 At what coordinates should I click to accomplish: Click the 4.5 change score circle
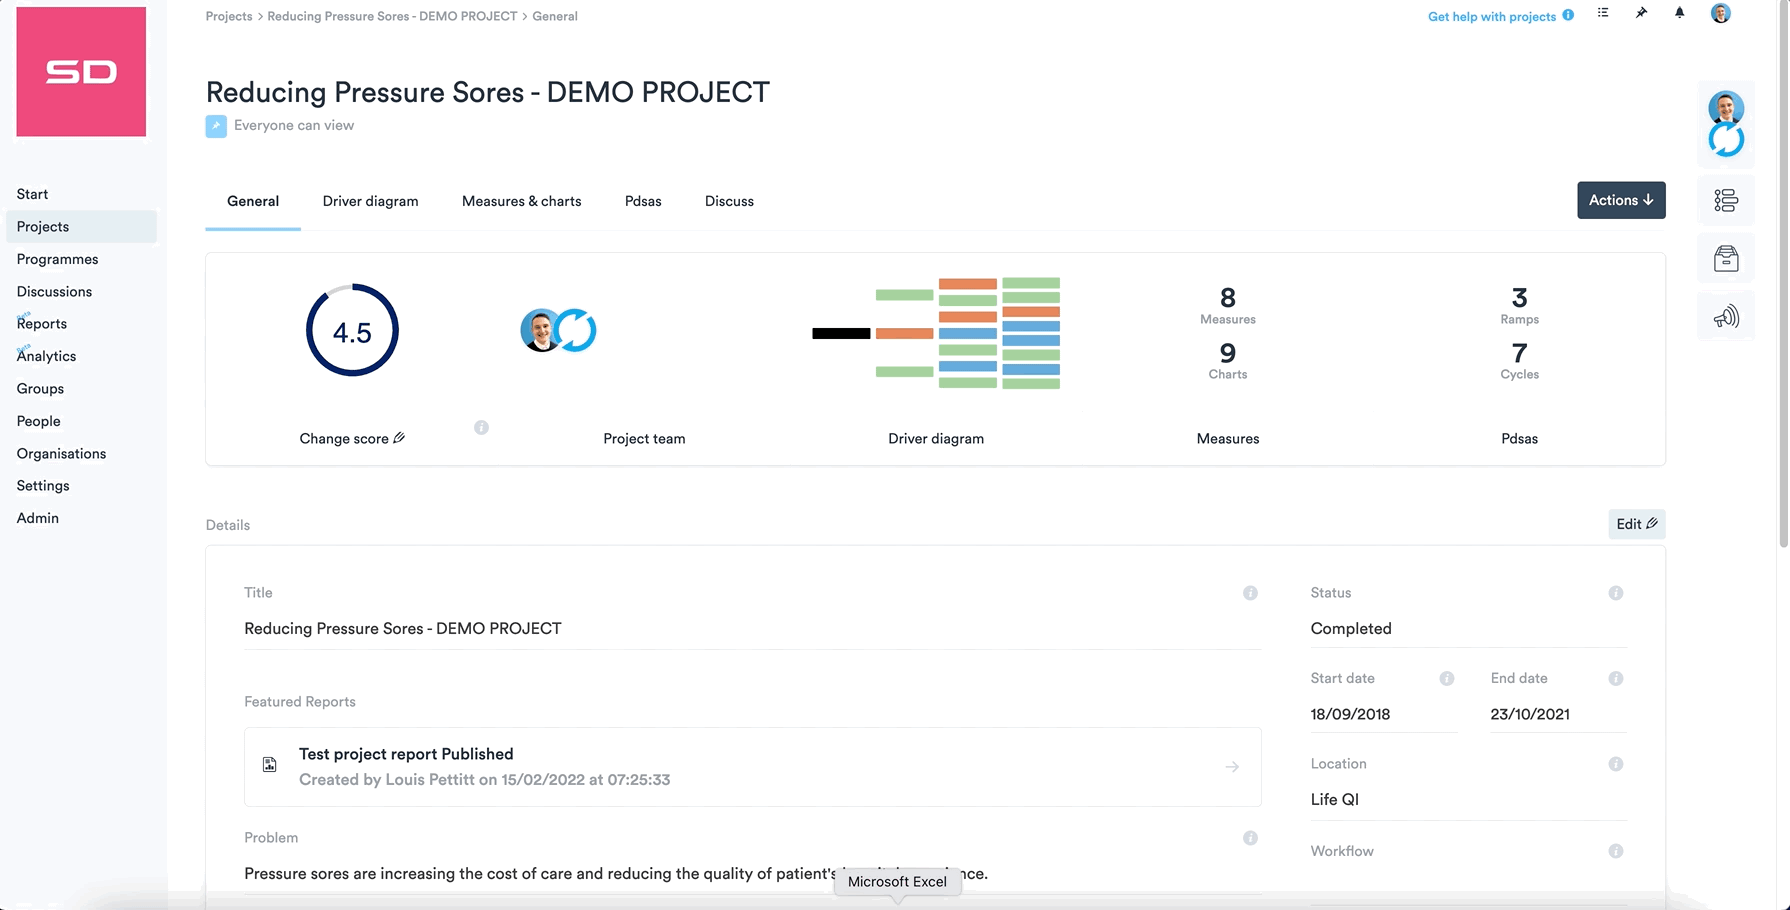[x=352, y=331]
